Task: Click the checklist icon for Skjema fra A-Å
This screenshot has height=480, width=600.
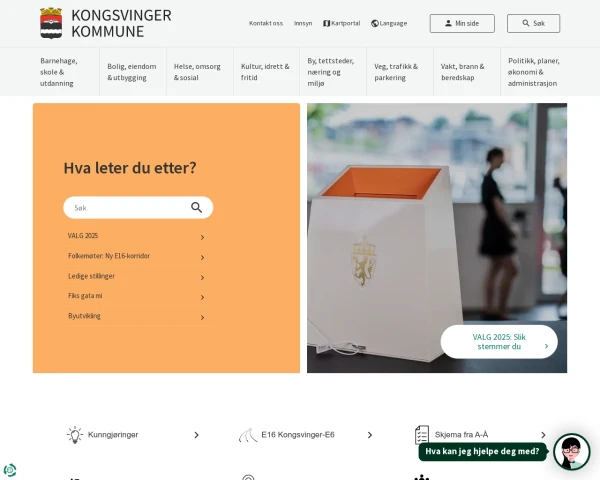Action: point(422,435)
